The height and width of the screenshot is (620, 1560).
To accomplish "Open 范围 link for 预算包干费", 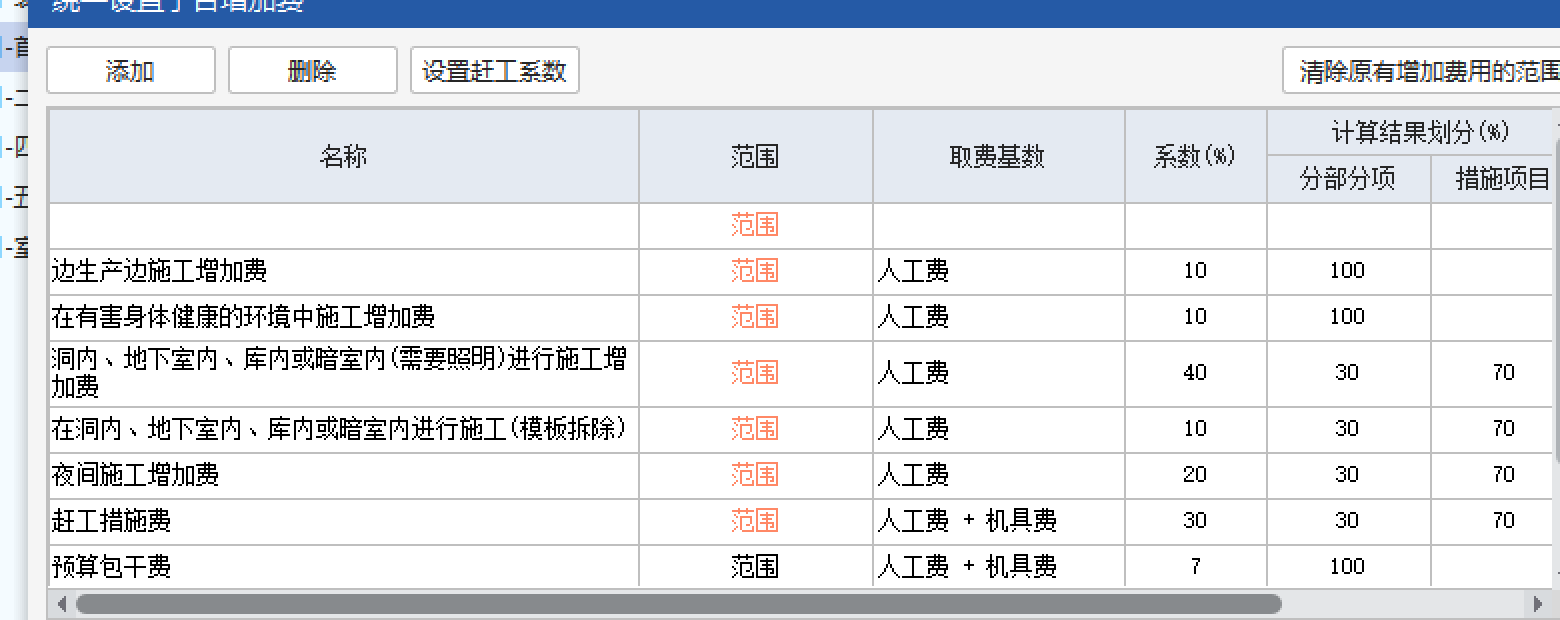I will click(x=754, y=566).
